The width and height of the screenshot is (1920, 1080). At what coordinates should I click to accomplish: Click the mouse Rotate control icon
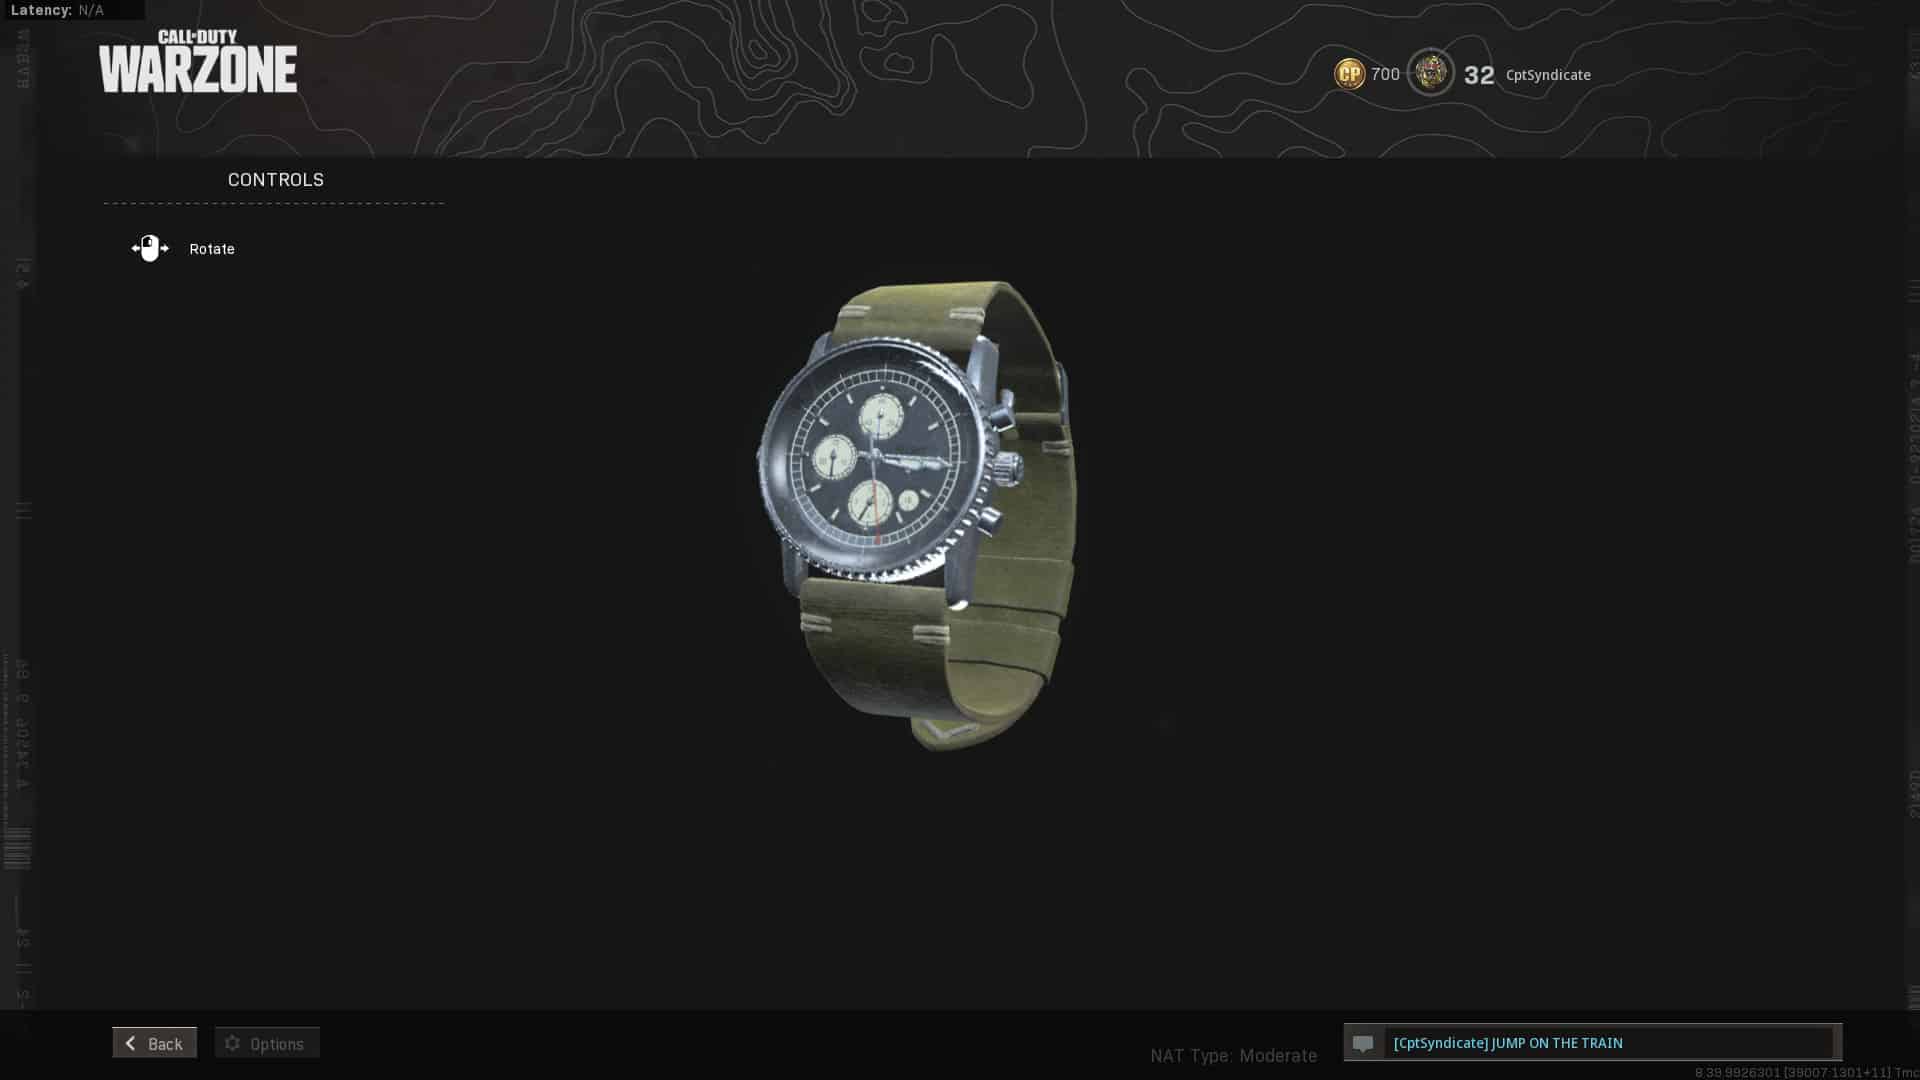tap(150, 248)
